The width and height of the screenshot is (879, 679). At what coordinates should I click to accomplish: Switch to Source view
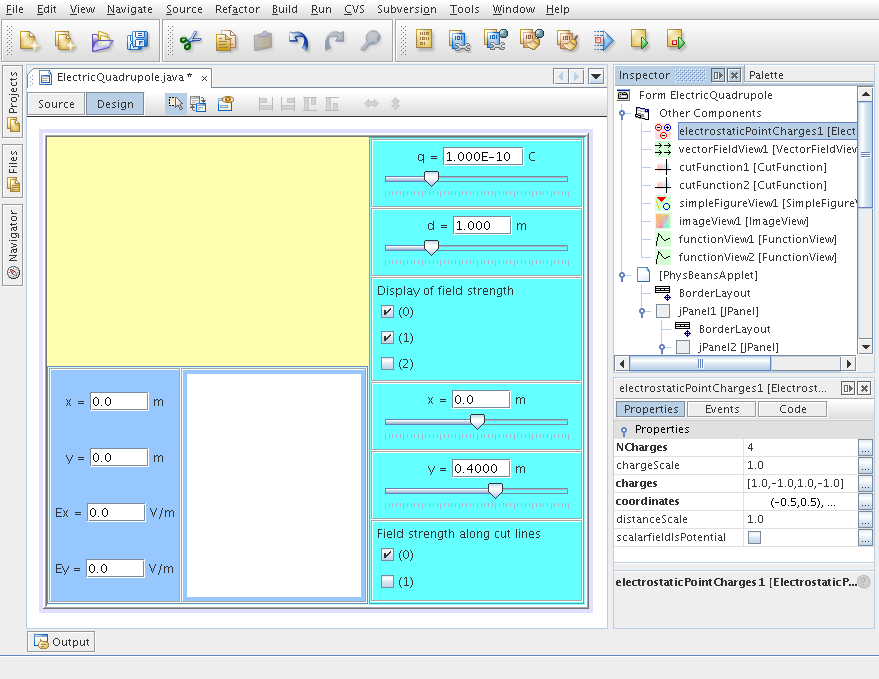56,104
